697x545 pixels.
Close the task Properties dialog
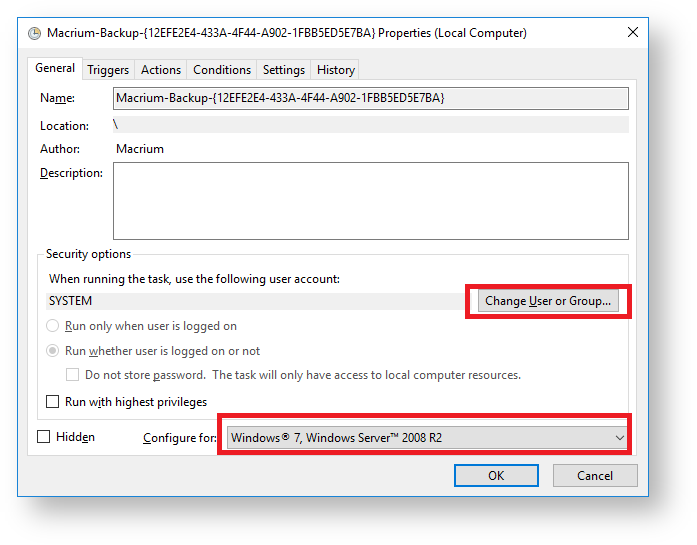click(x=632, y=32)
